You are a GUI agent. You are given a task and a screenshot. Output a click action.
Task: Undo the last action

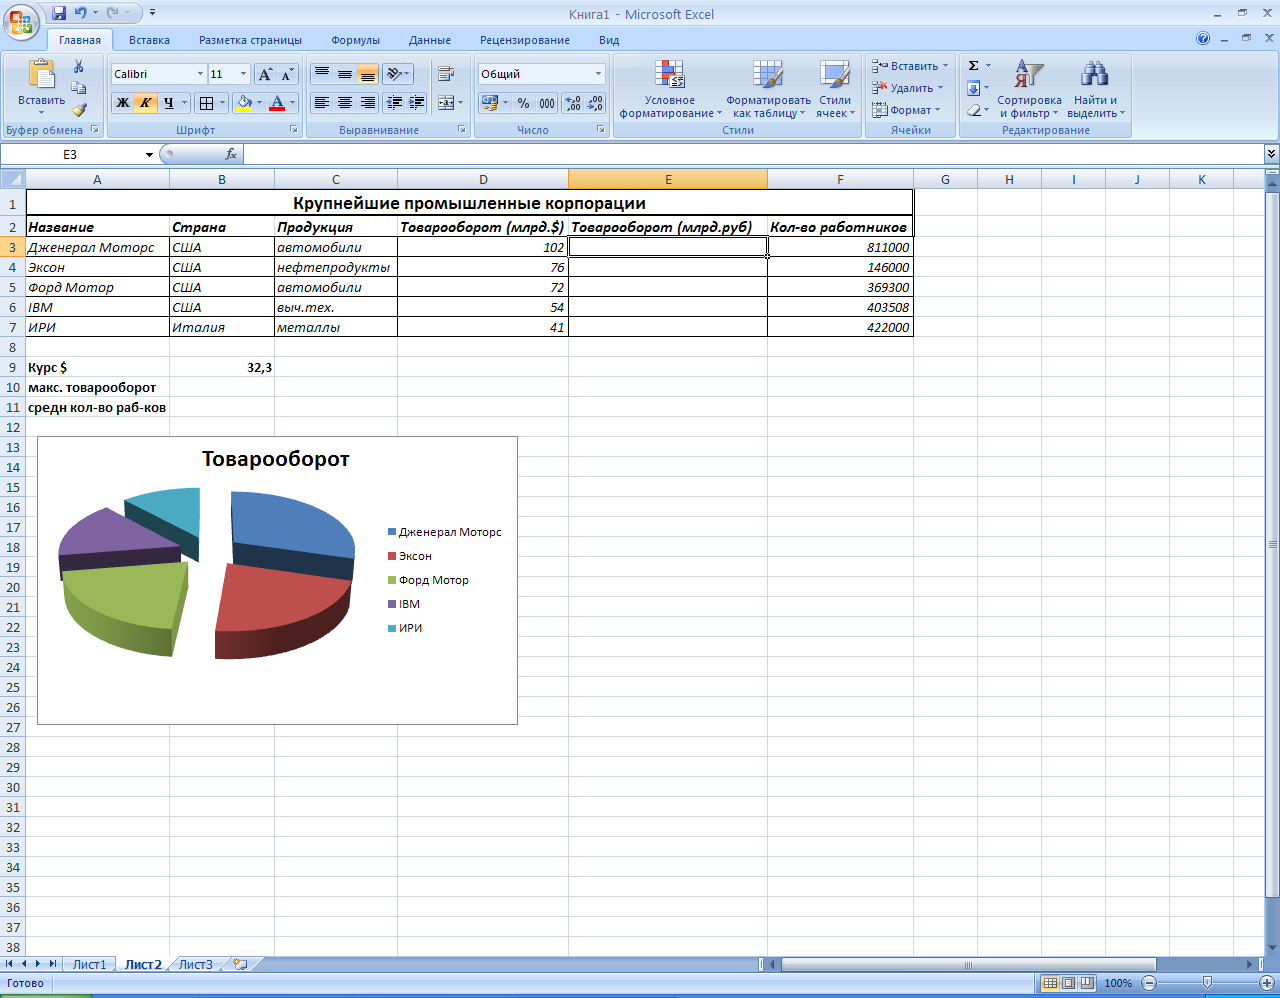point(81,13)
